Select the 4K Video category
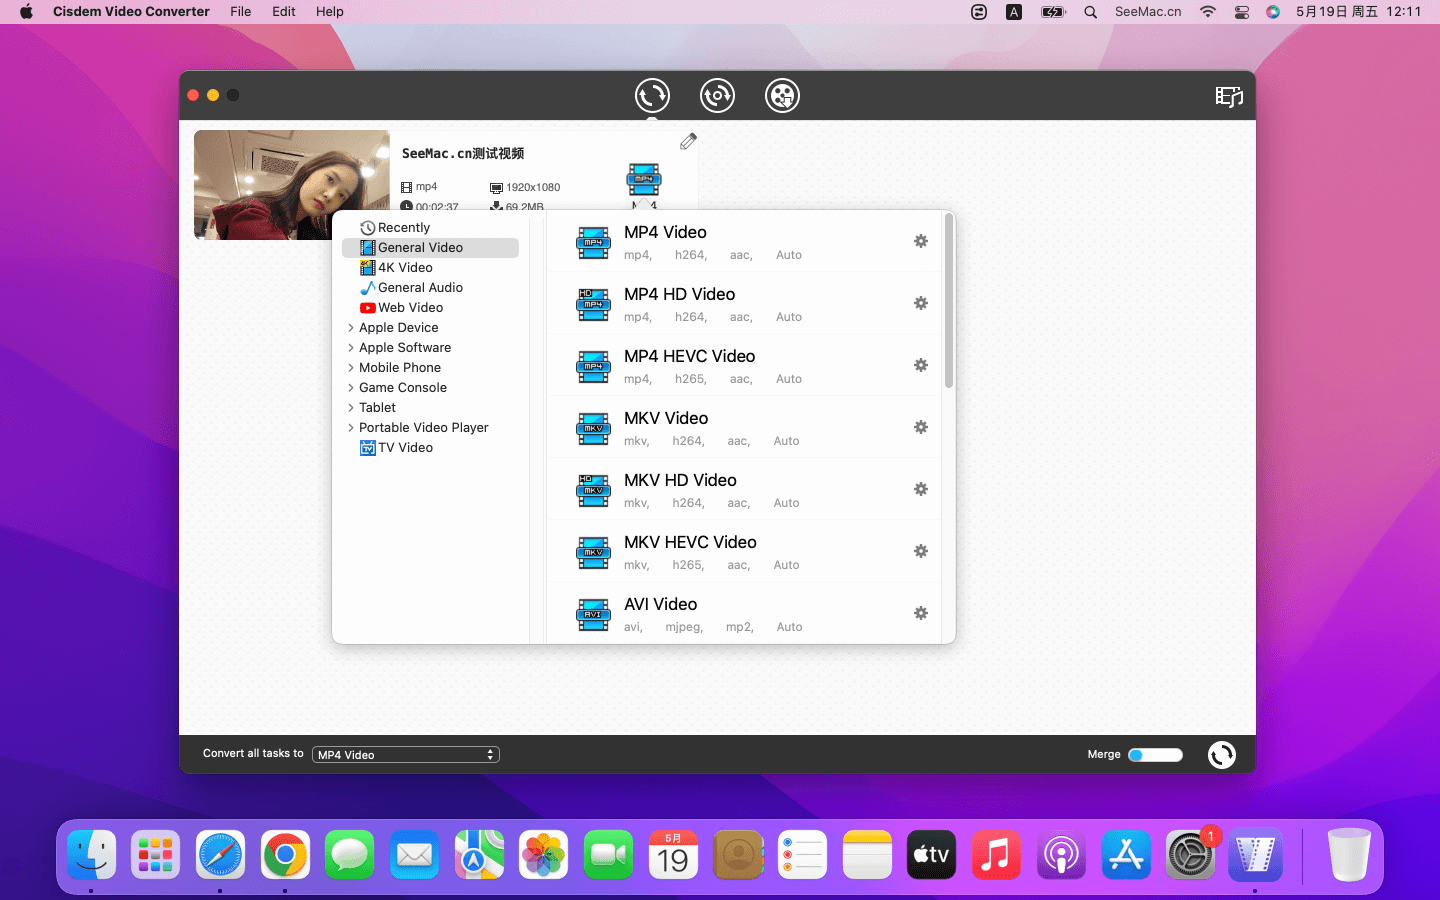The height and width of the screenshot is (900, 1440). coord(405,268)
